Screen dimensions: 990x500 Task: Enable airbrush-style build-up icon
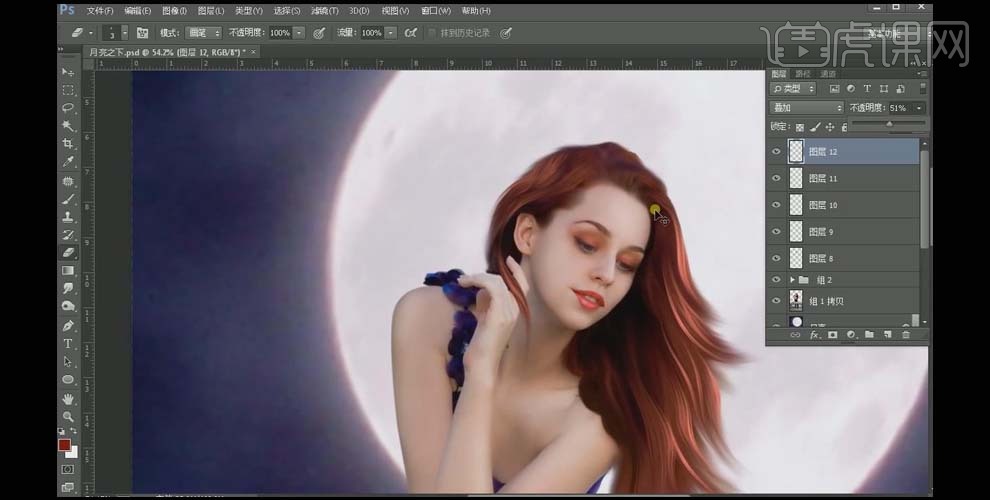(x=410, y=33)
